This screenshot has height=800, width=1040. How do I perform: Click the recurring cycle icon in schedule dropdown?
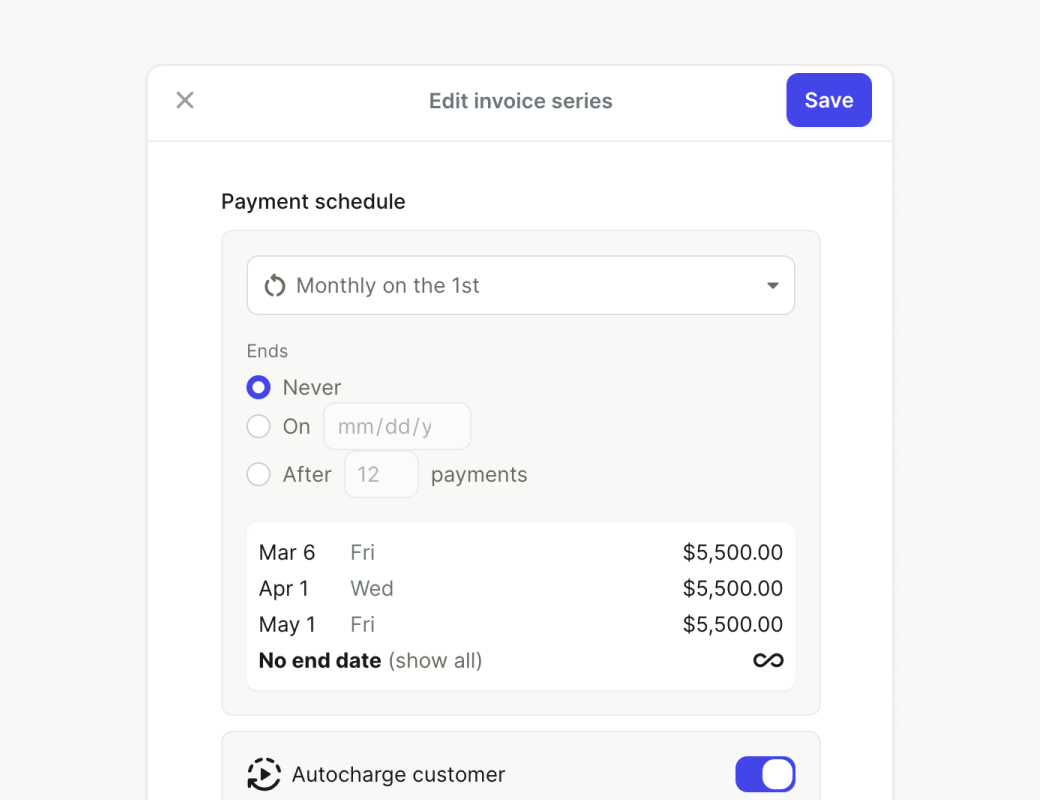coord(274,286)
